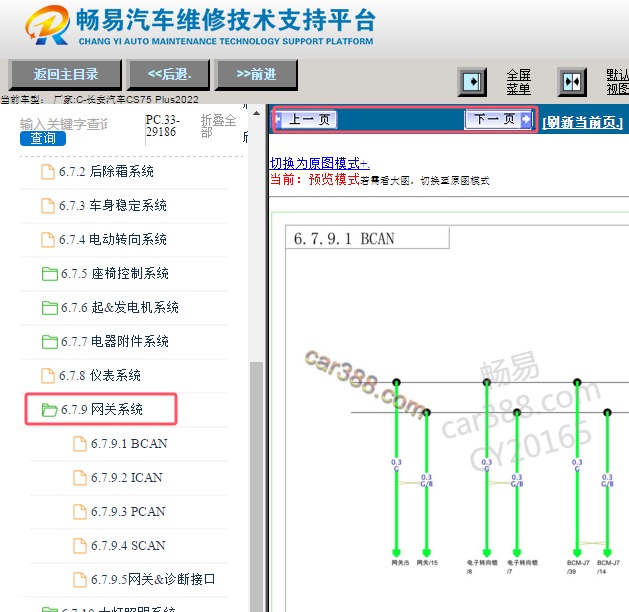
Task: Click the BCM-J7 /14 connector label
Action: point(608,567)
